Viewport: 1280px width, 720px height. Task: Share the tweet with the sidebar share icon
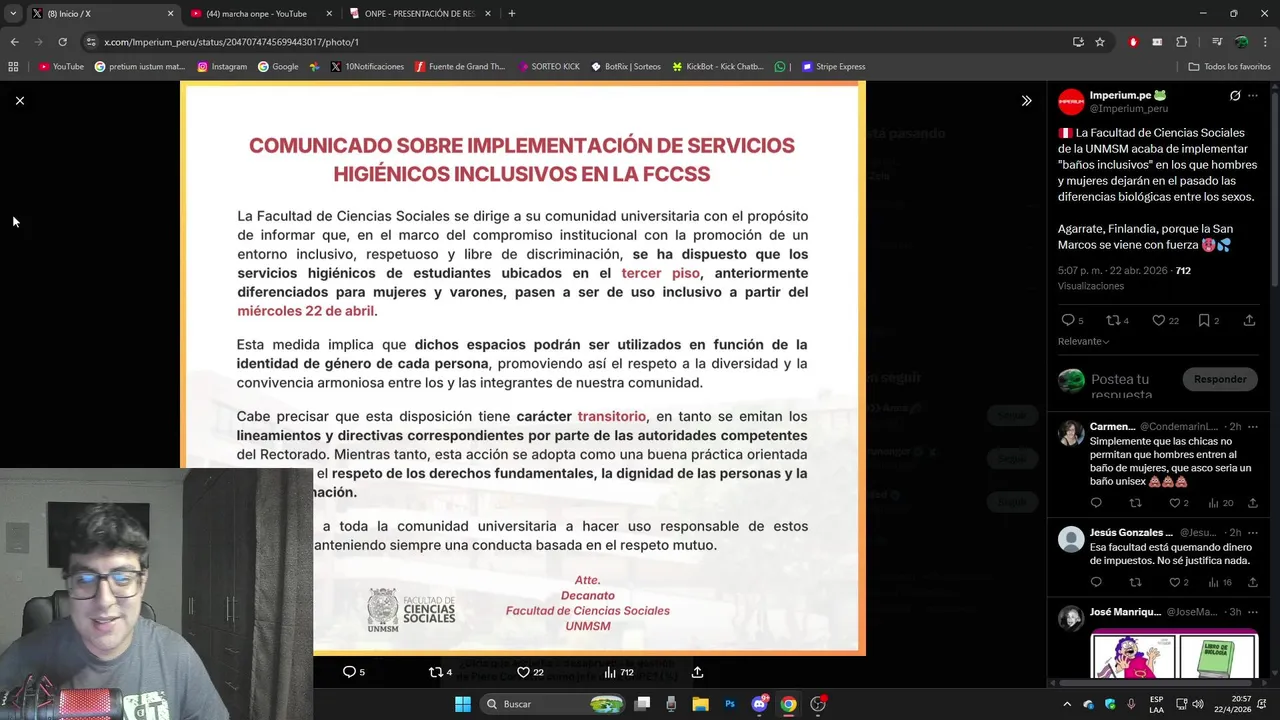[x=1249, y=321]
